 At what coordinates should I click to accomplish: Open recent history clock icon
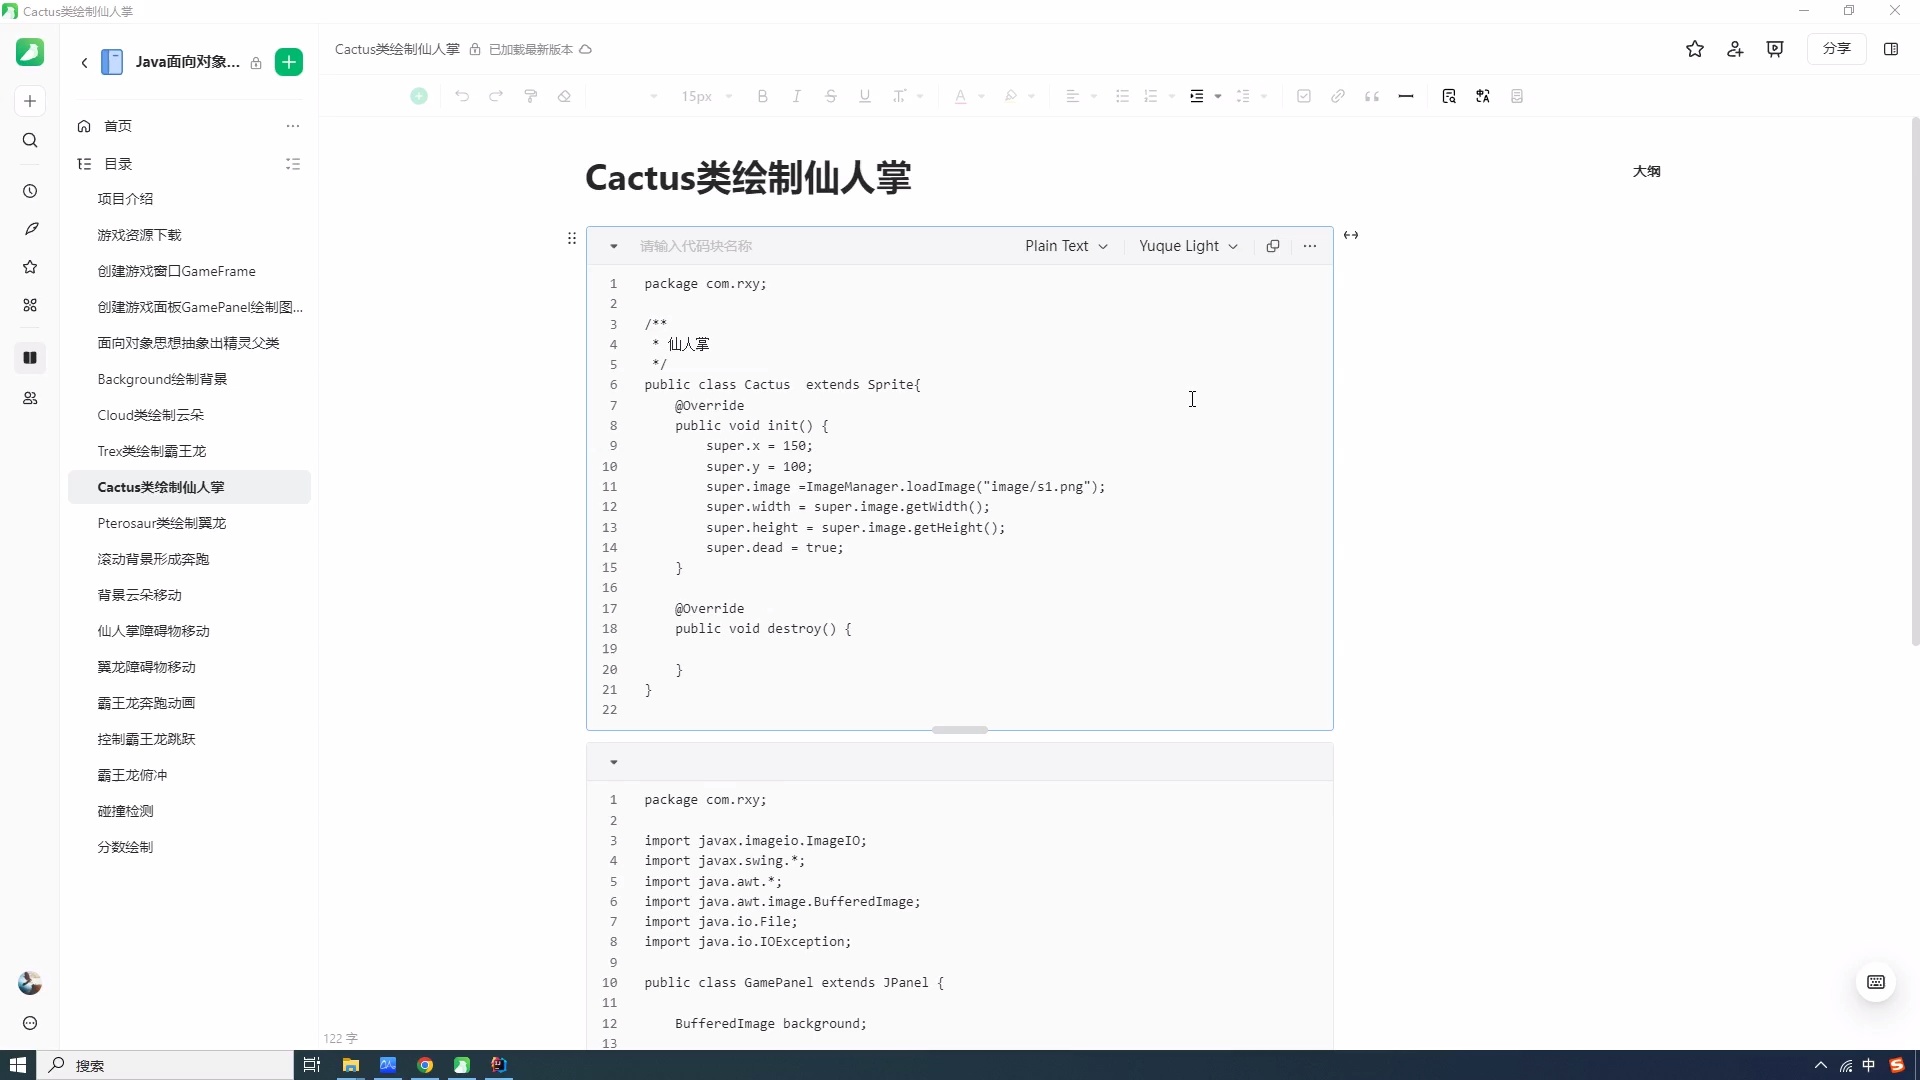[x=30, y=191]
